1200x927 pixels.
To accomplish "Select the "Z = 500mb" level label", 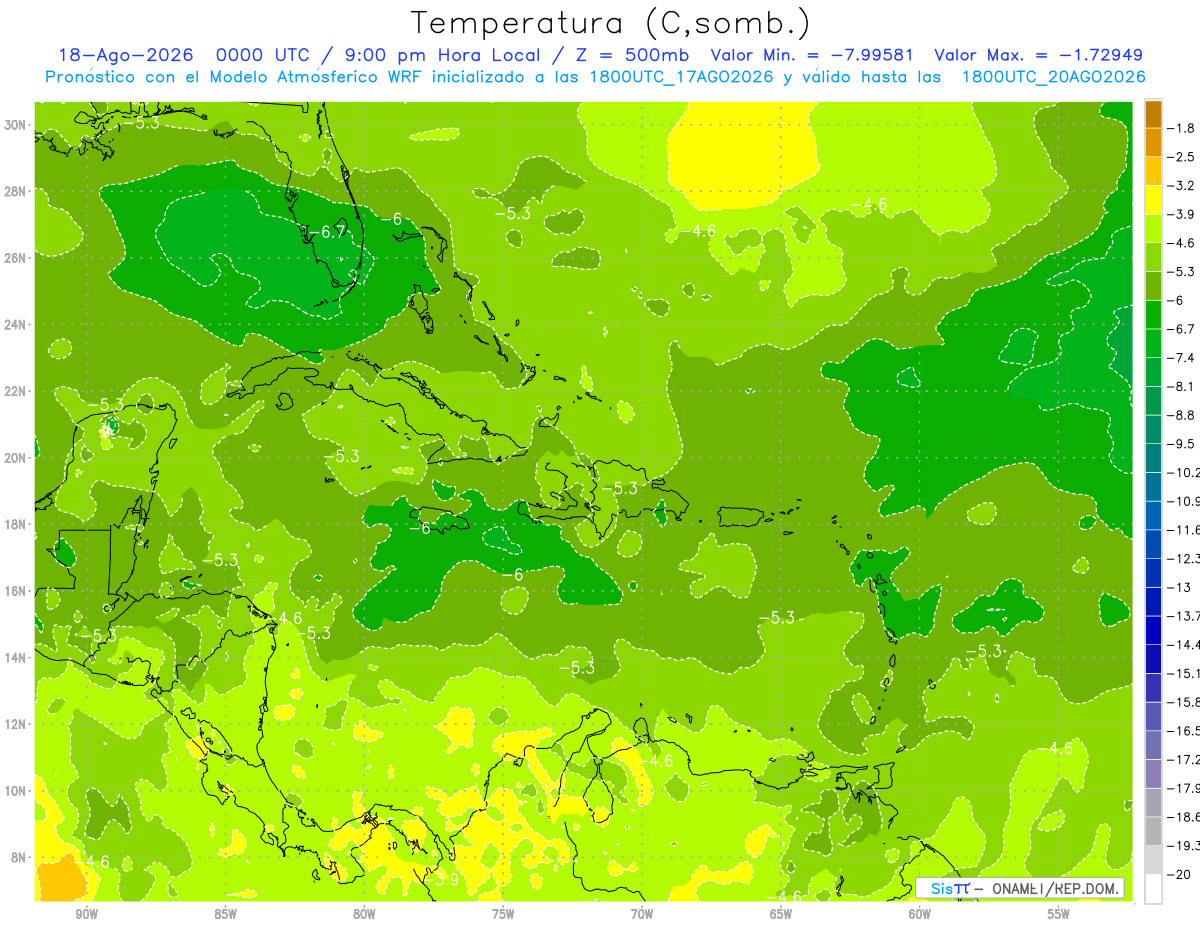I will click(x=633, y=55).
